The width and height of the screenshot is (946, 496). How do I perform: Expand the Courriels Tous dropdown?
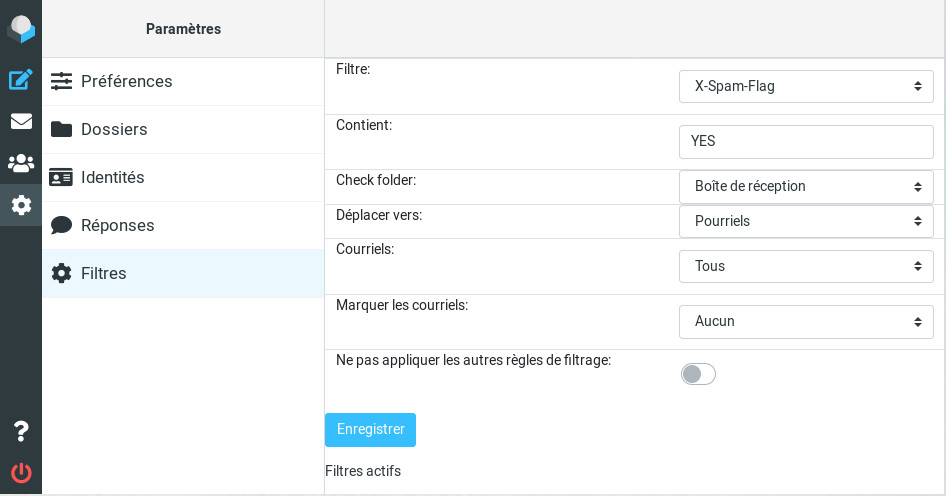(x=806, y=266)
